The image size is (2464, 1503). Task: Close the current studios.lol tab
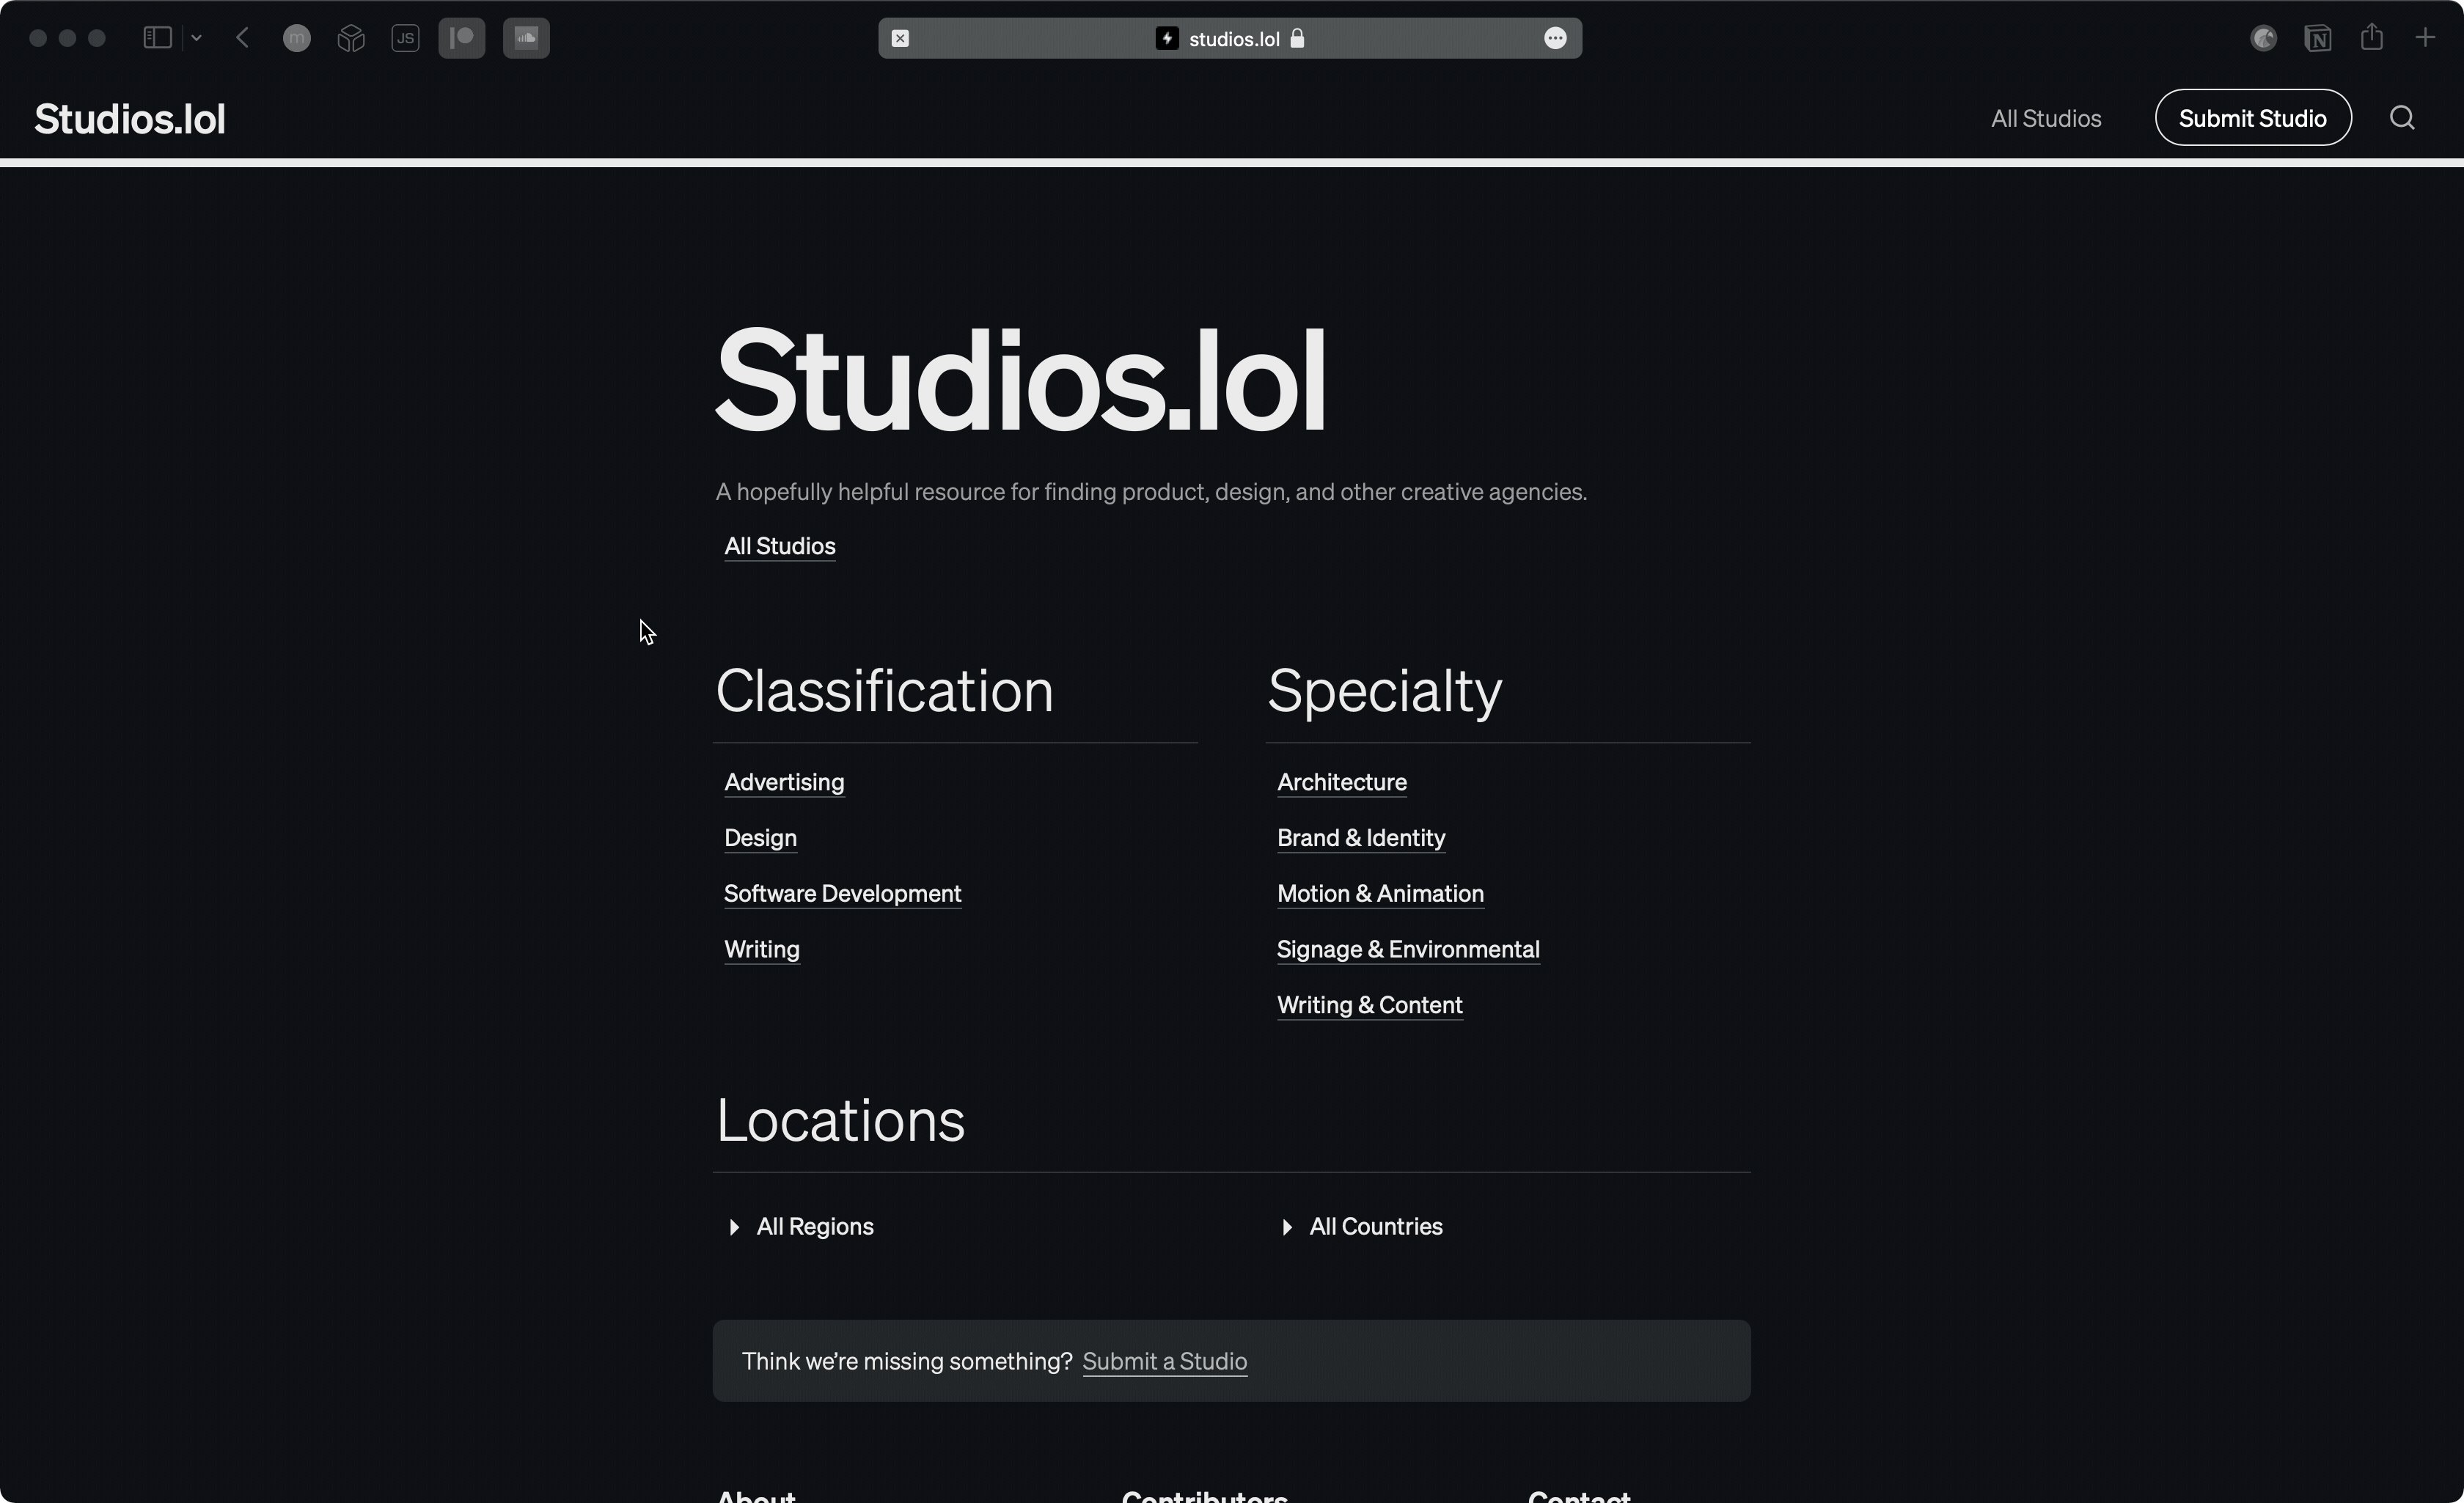[x=899, y=38]
